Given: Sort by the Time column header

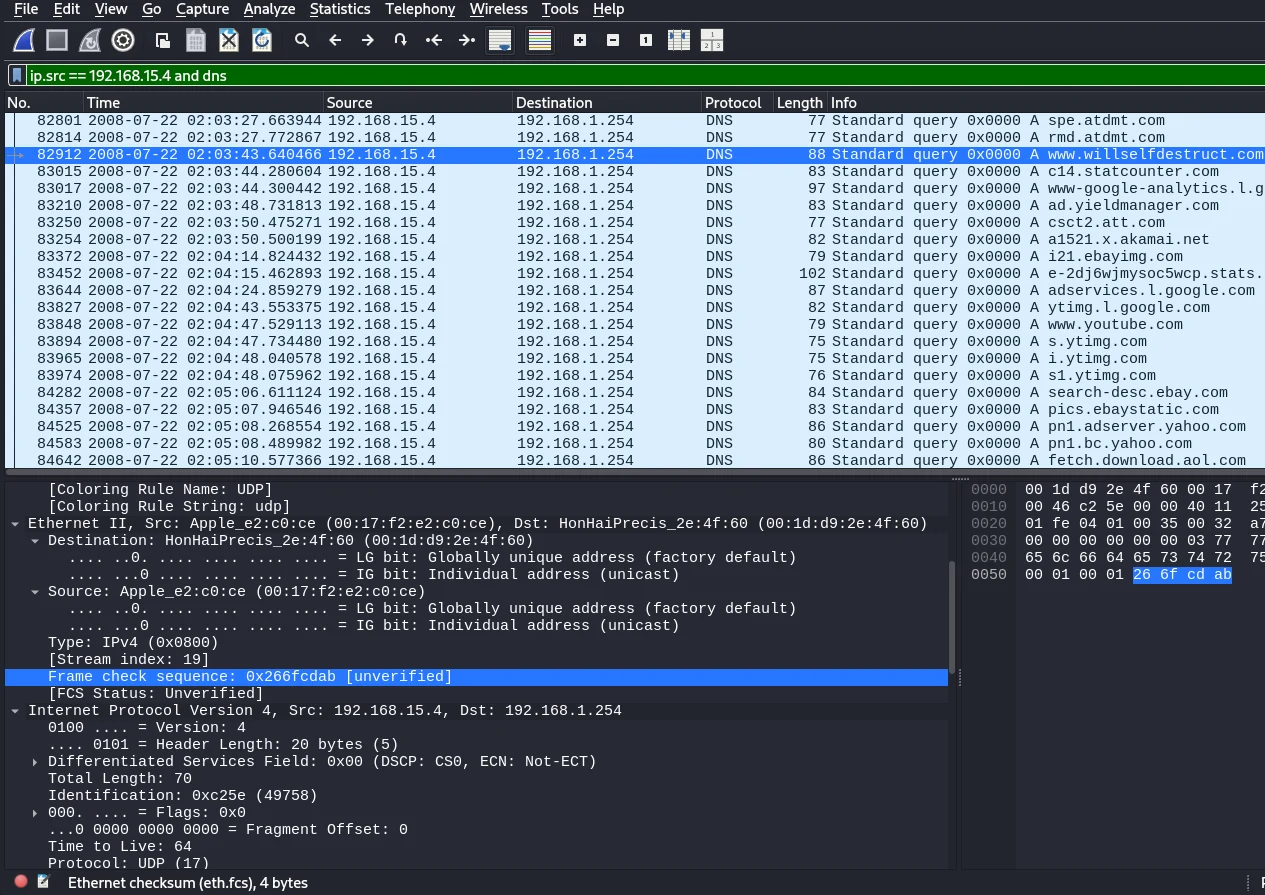Looking at the screenshot, I should coord(203,102).
